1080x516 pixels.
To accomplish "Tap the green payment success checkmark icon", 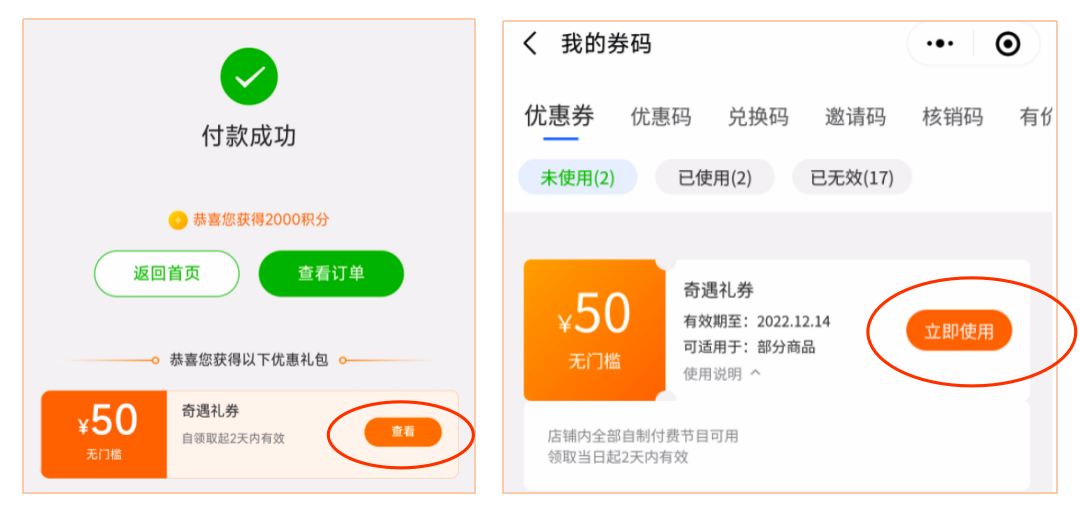I will point(249,76).
